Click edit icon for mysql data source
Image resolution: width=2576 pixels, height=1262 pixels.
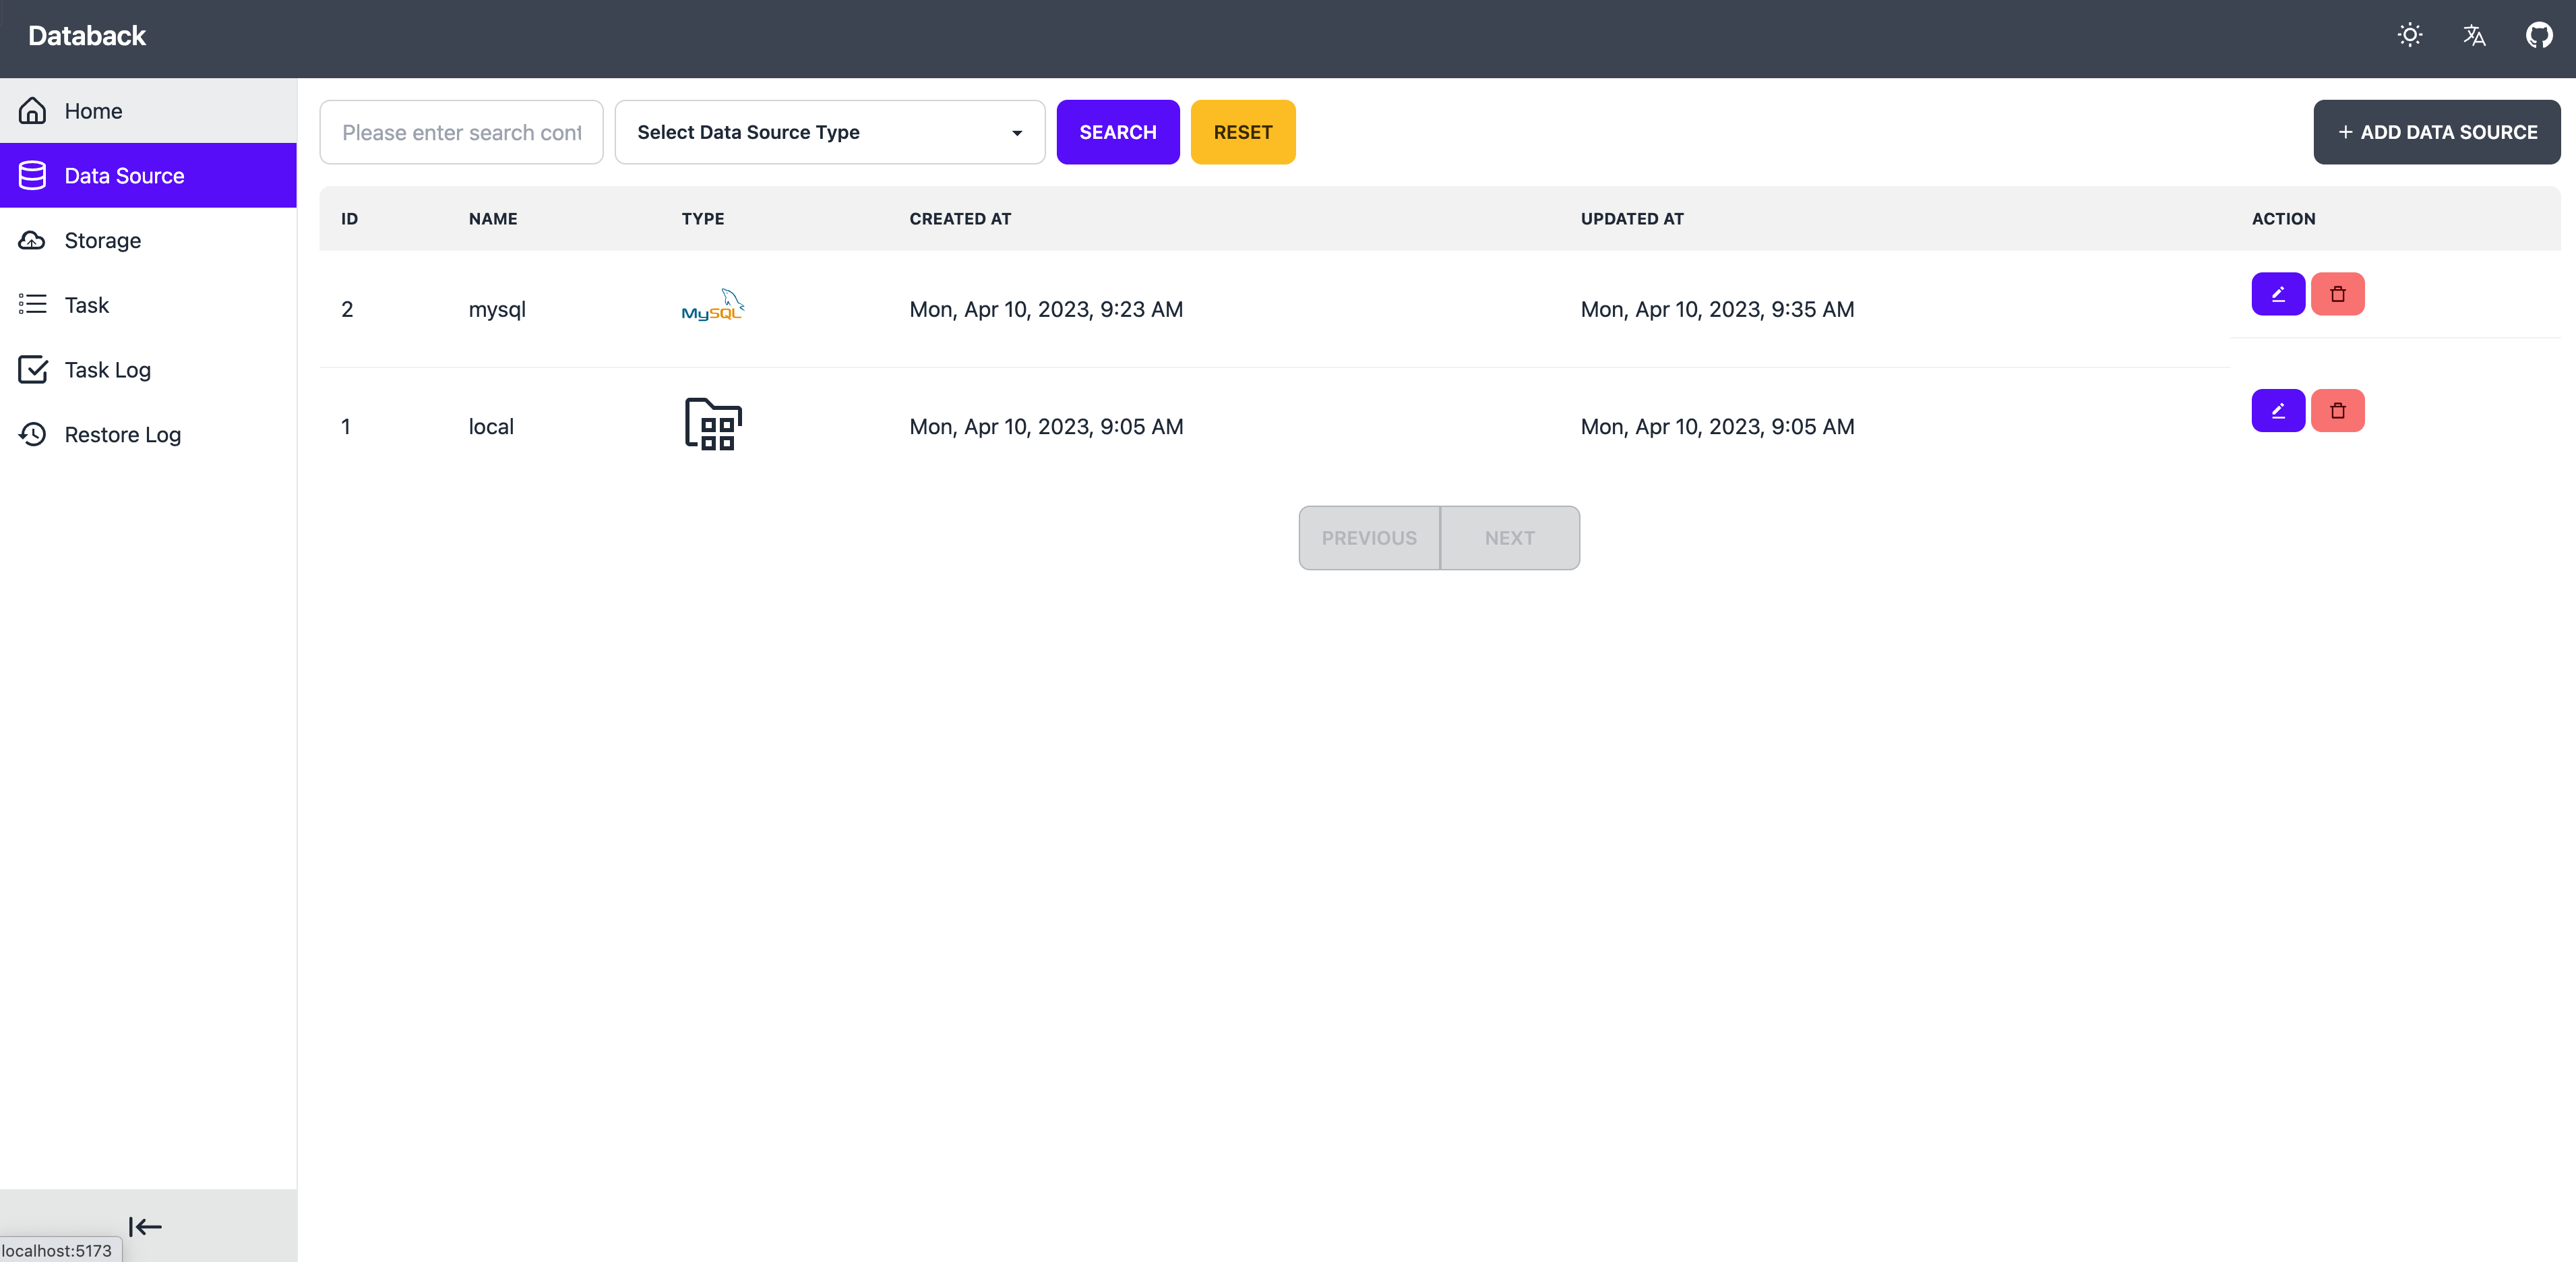point(2279,294)
